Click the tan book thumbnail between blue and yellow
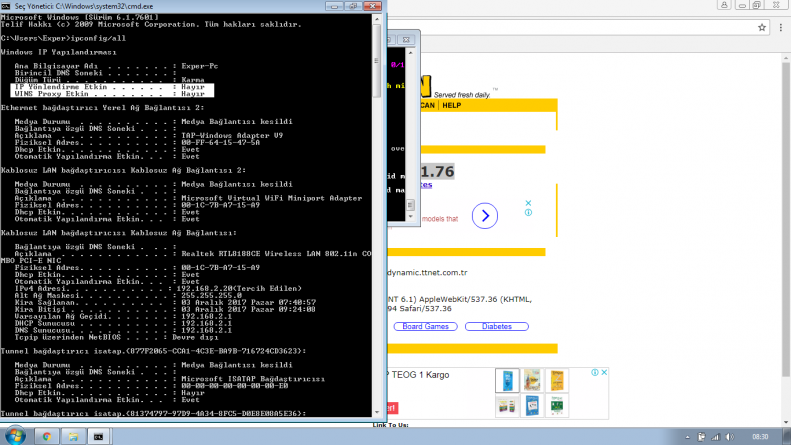Viewport: 791px width, 445px height. [x=532, y=380]
